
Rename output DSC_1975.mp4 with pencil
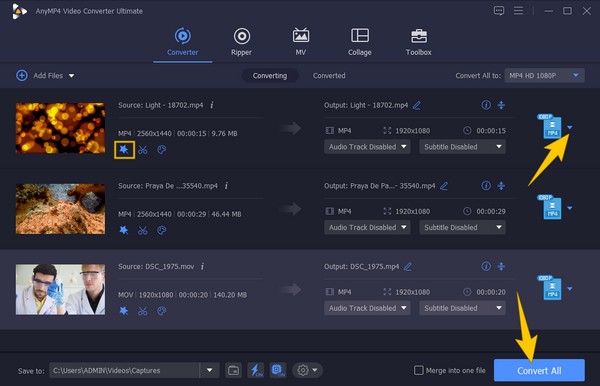(x=408, y=267)
